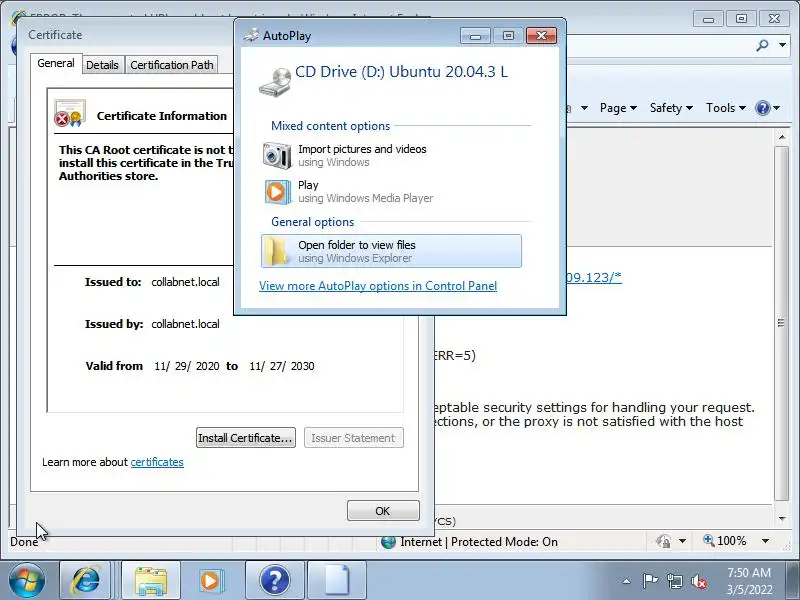Open the zoom level dropdown arrow
The image size is (800, 600).
coord(765,541)
